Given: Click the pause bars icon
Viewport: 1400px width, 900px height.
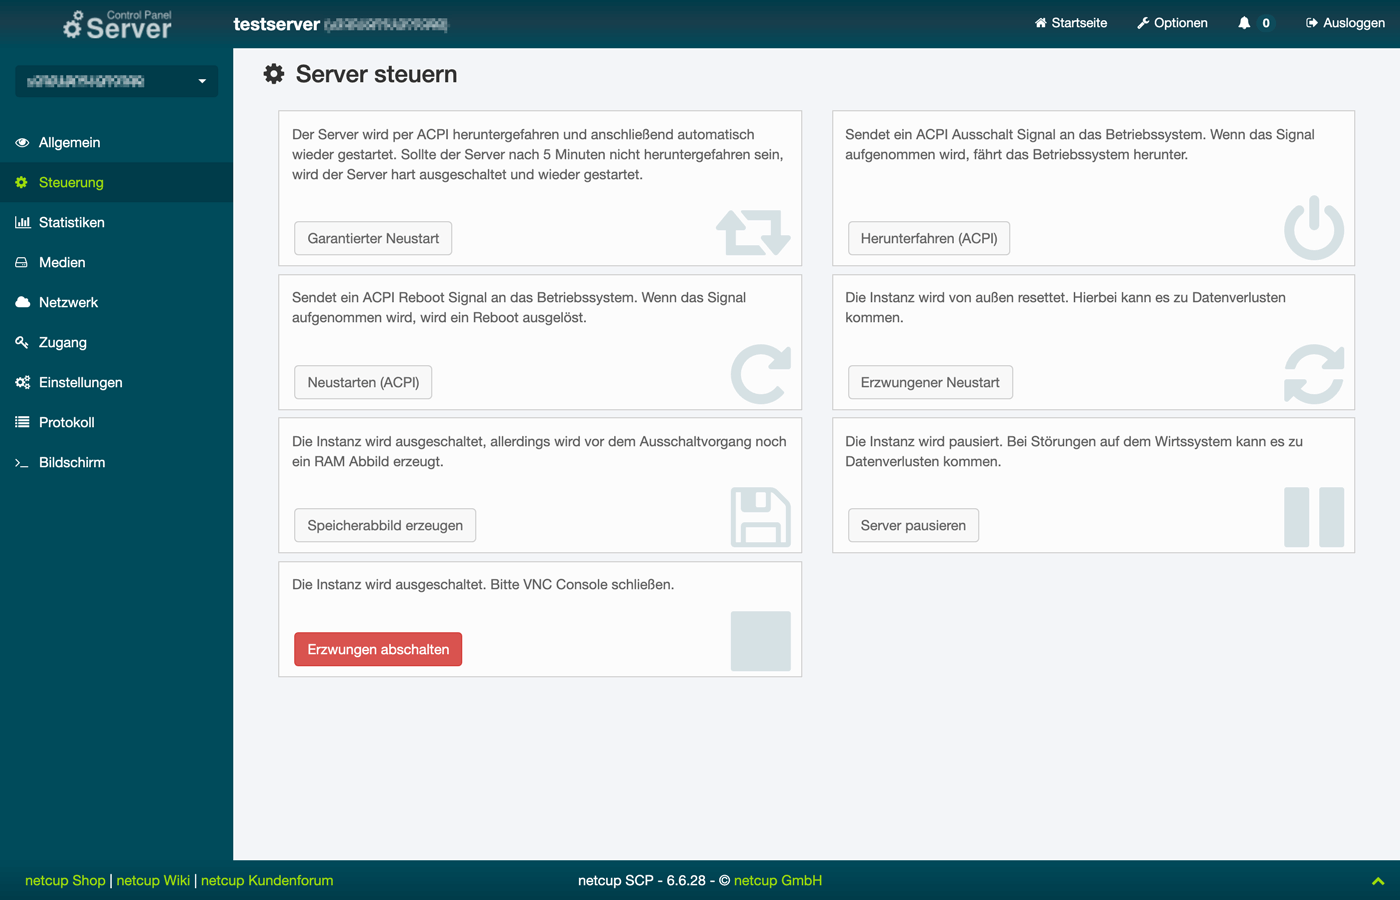Looking at the screenshot, I should [x=1313, y=517].
